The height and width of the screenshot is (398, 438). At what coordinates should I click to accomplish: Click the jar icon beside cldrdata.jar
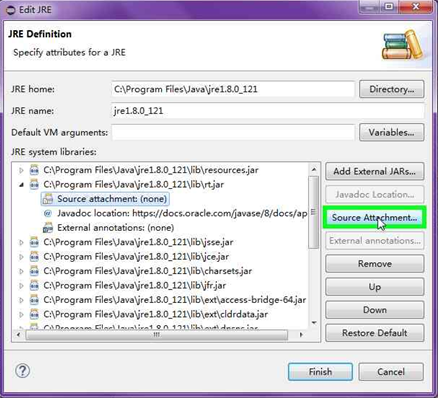pyautogui.click(x=34, y=314)
